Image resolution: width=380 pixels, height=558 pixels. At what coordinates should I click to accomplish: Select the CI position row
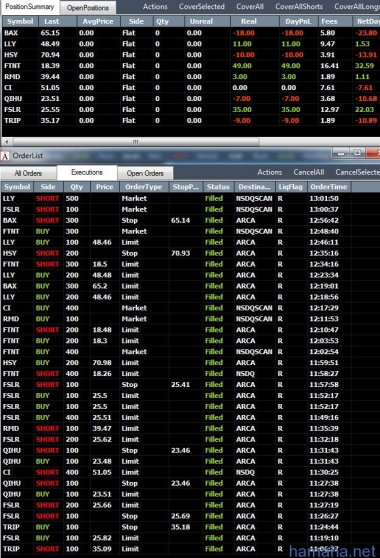click(191, 88)
